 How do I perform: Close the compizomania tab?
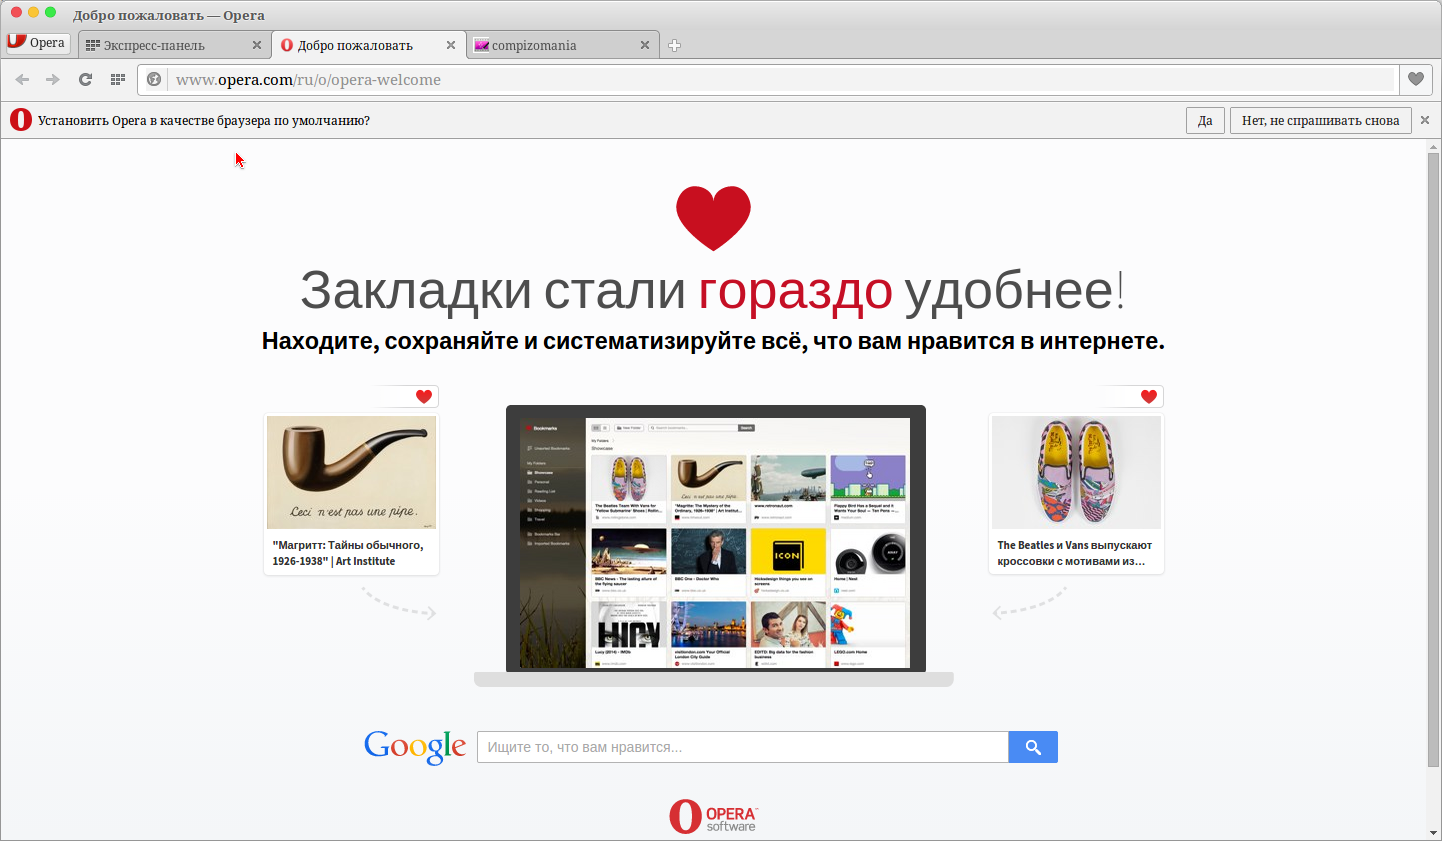click(x=645, y=45)
